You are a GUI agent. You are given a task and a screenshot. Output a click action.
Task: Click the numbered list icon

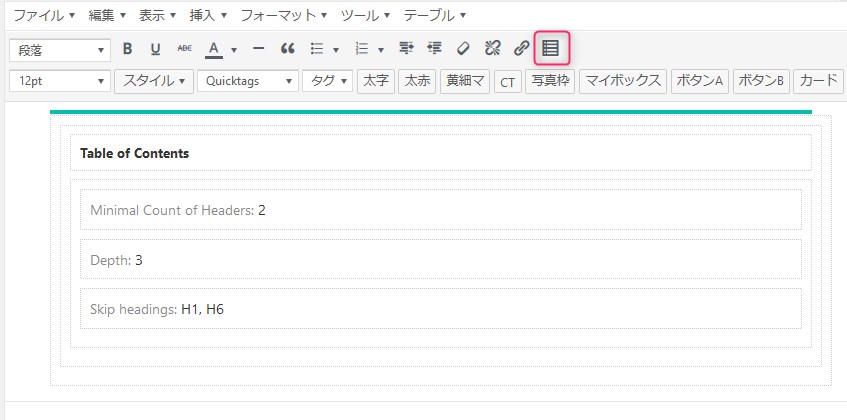[363, 49]
